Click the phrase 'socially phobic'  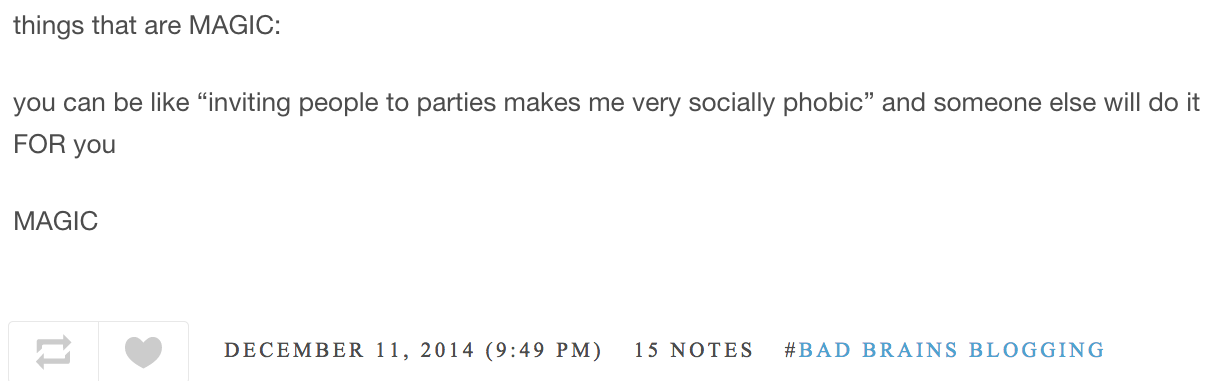pos(778,104)
